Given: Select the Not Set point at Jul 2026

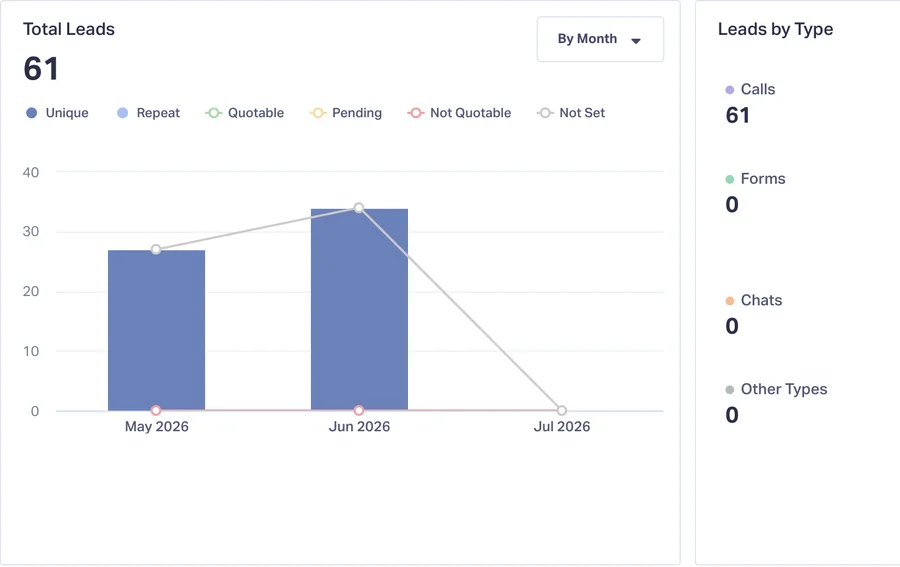Looking at the screenshot, I should pyautogui.click(x=562, y=410).
